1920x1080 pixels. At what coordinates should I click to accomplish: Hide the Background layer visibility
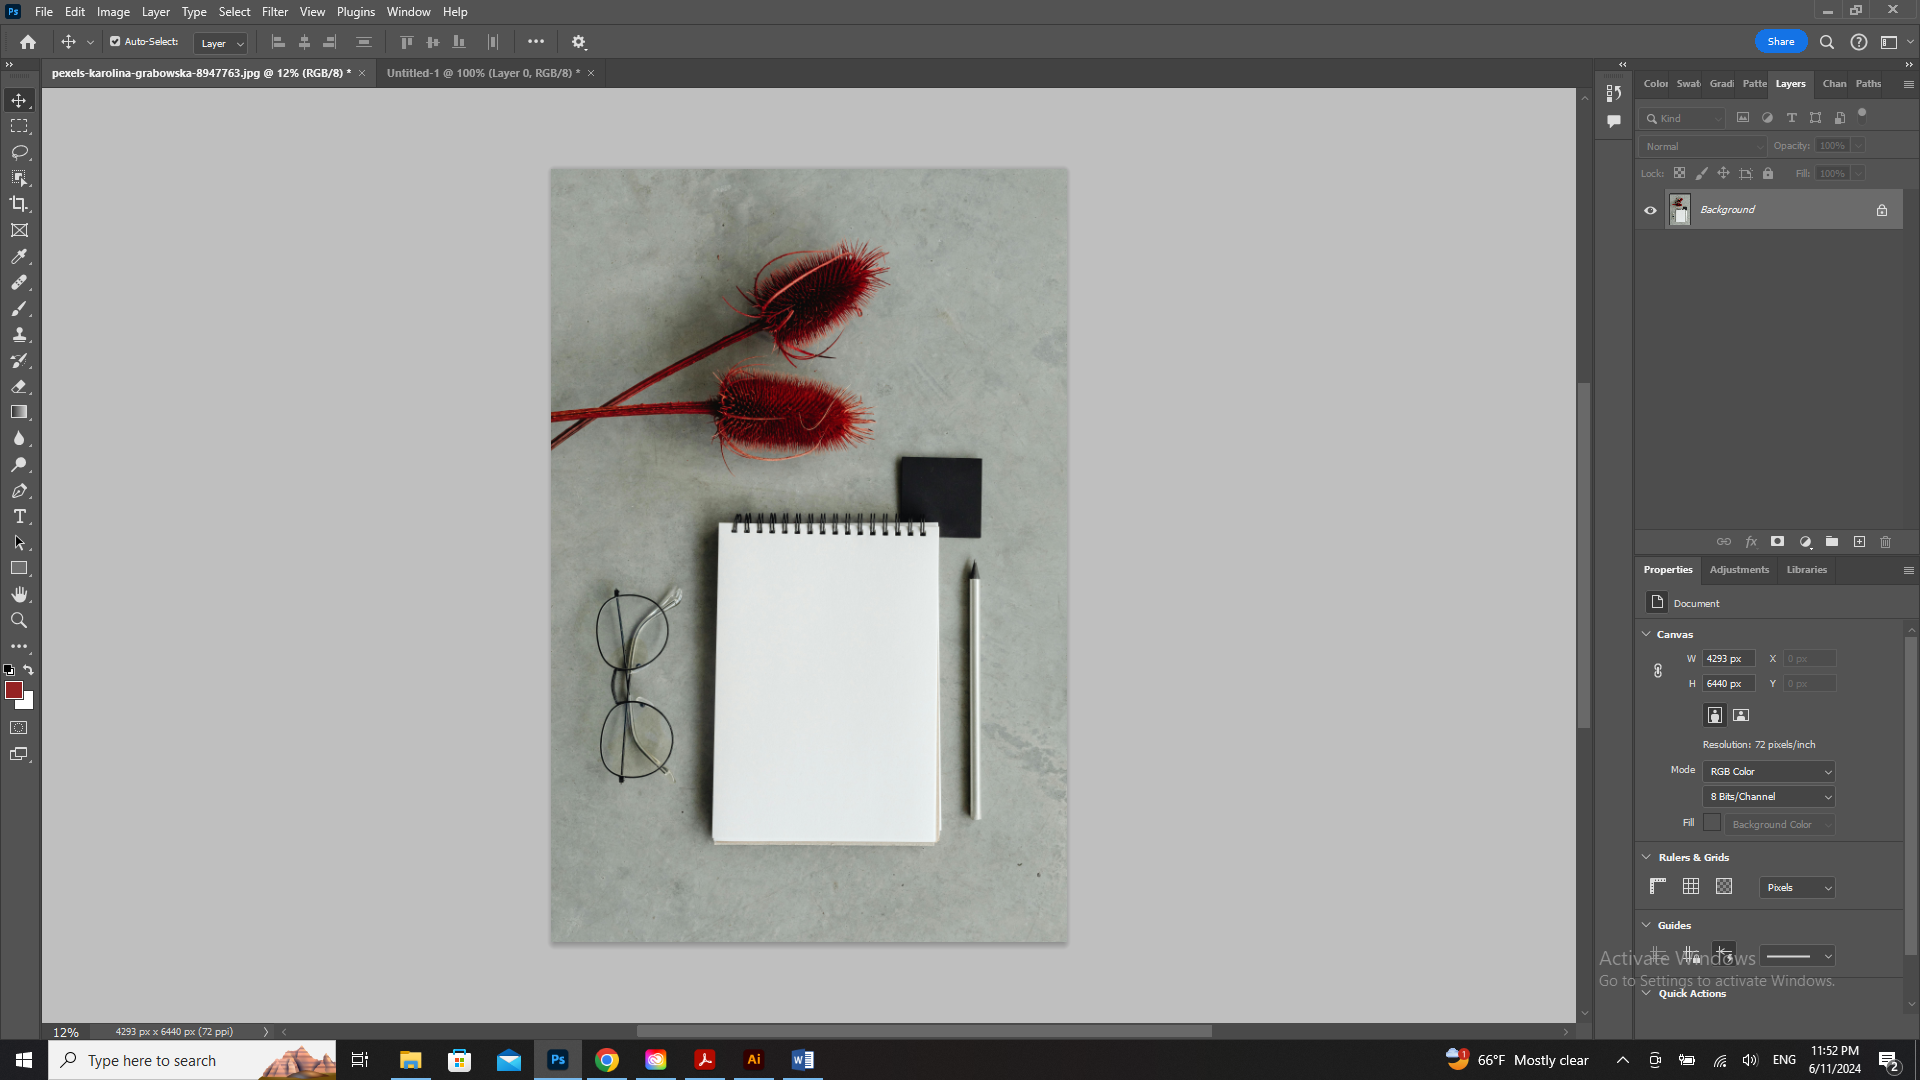(x=1650, y=210)
